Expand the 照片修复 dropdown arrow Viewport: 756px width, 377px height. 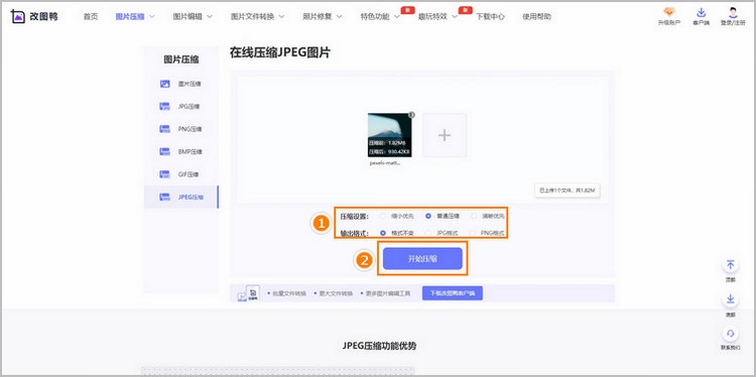339,16
